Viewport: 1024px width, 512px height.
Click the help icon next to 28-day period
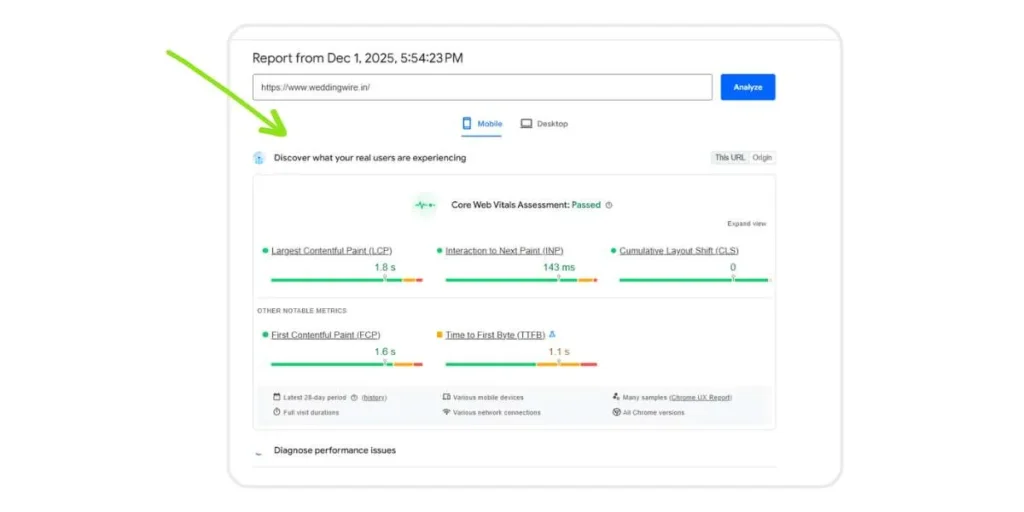point(354,397)
